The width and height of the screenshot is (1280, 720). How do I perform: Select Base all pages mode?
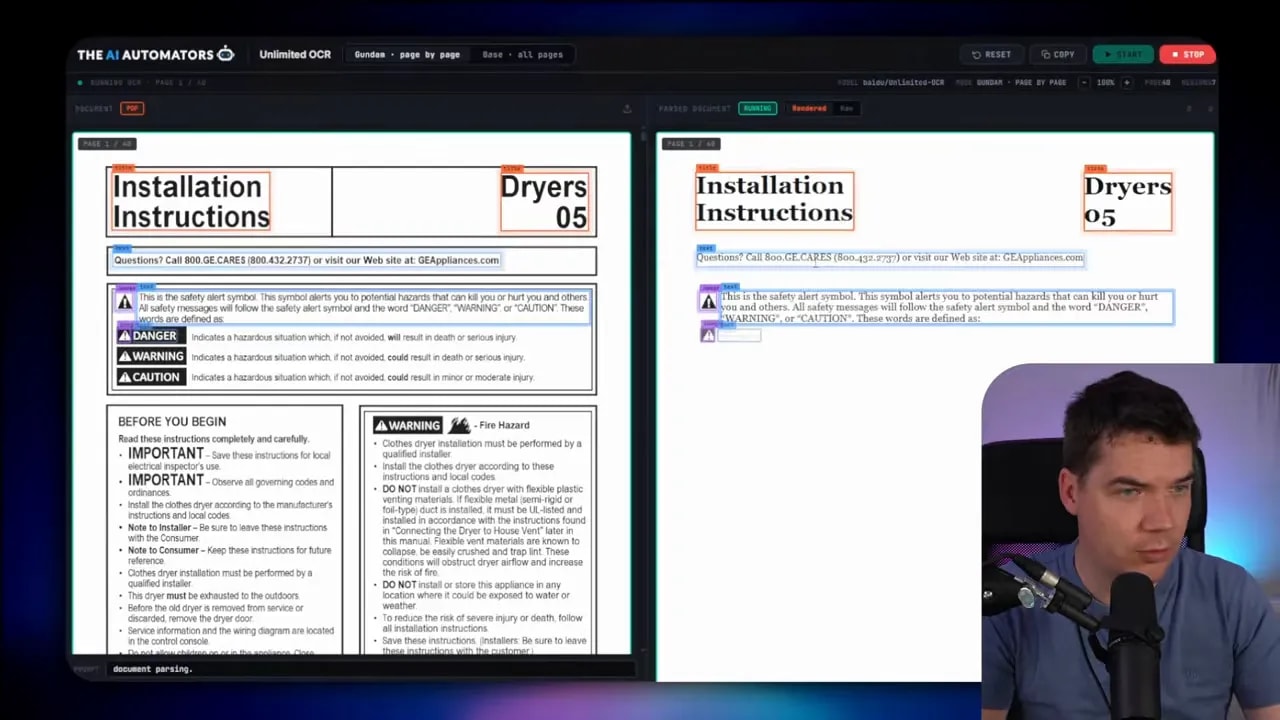(x=522, y=54)
